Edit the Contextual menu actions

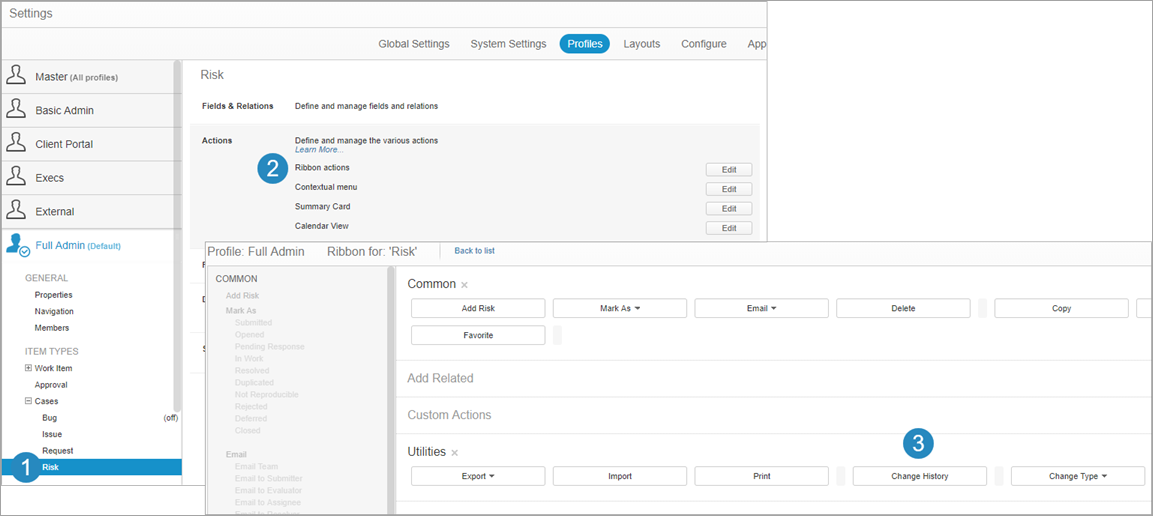[729, 189]
